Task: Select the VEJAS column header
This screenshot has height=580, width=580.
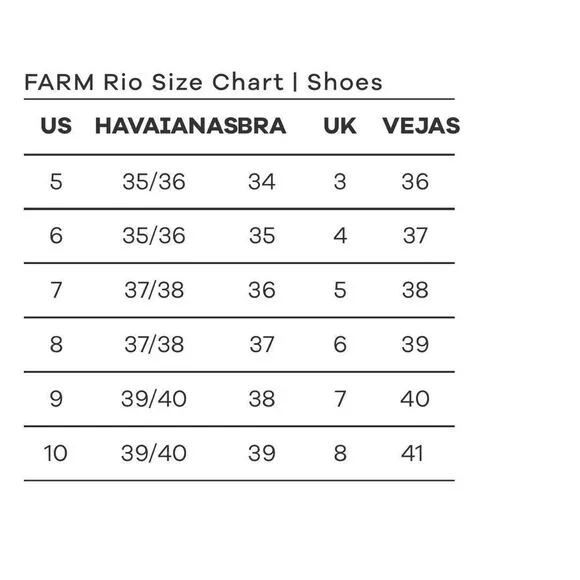Action: point(421,126)
